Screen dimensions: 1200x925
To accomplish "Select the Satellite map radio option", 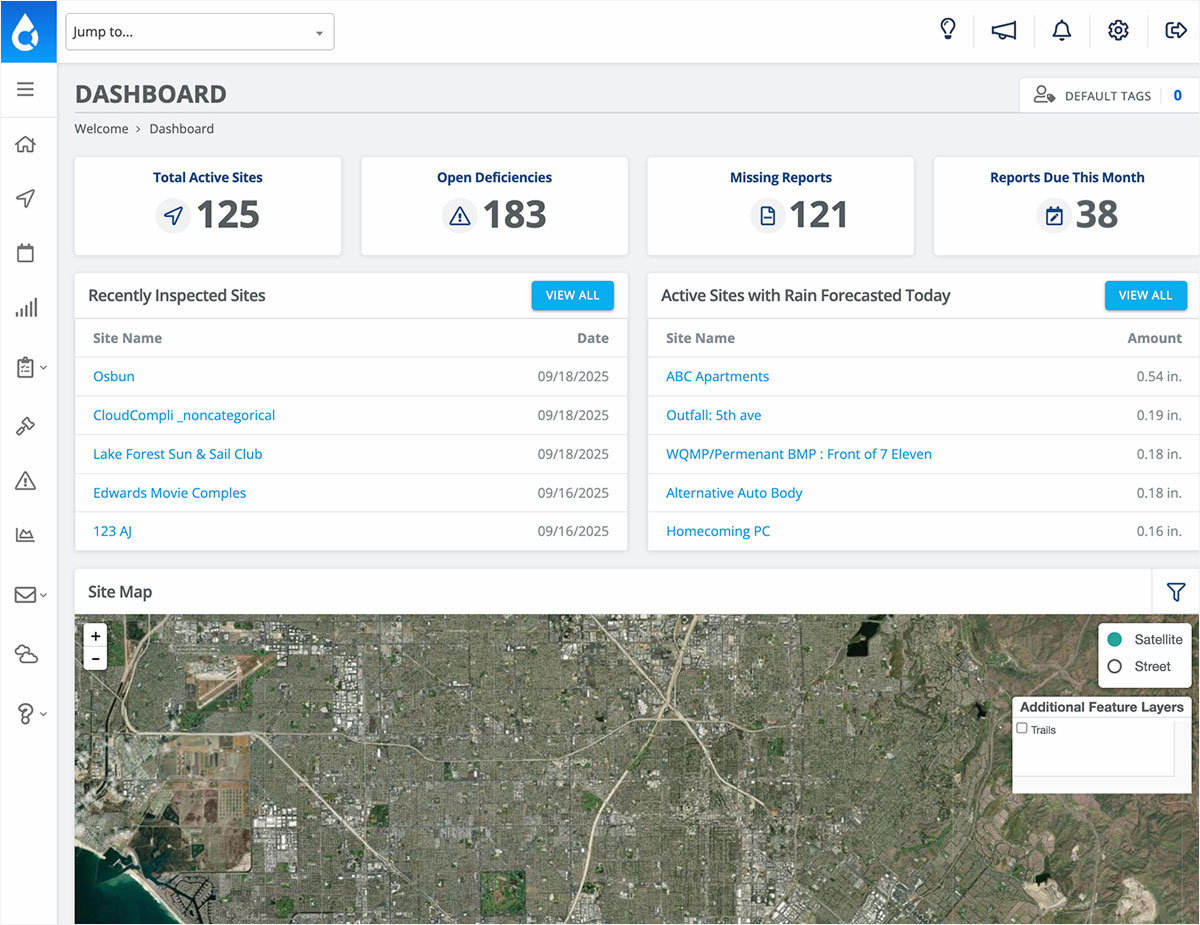I will tap(1115, 639).
